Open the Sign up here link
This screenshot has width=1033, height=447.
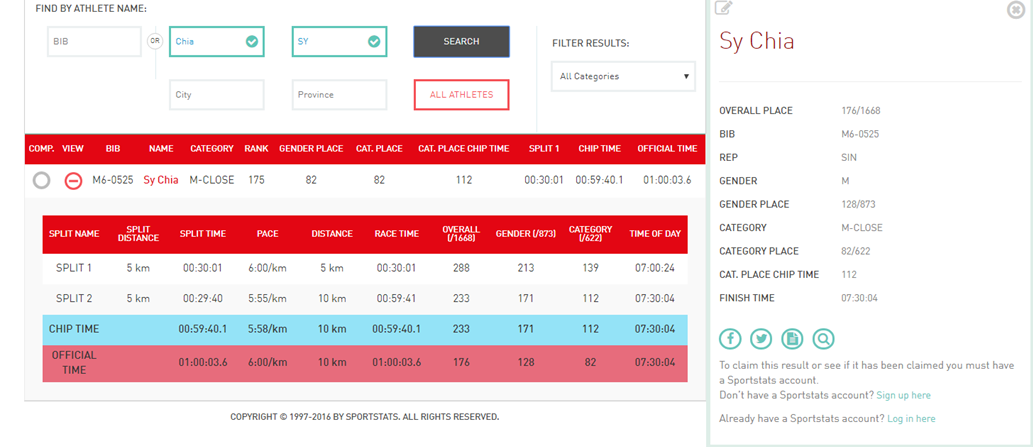click(x=903, y=395)
